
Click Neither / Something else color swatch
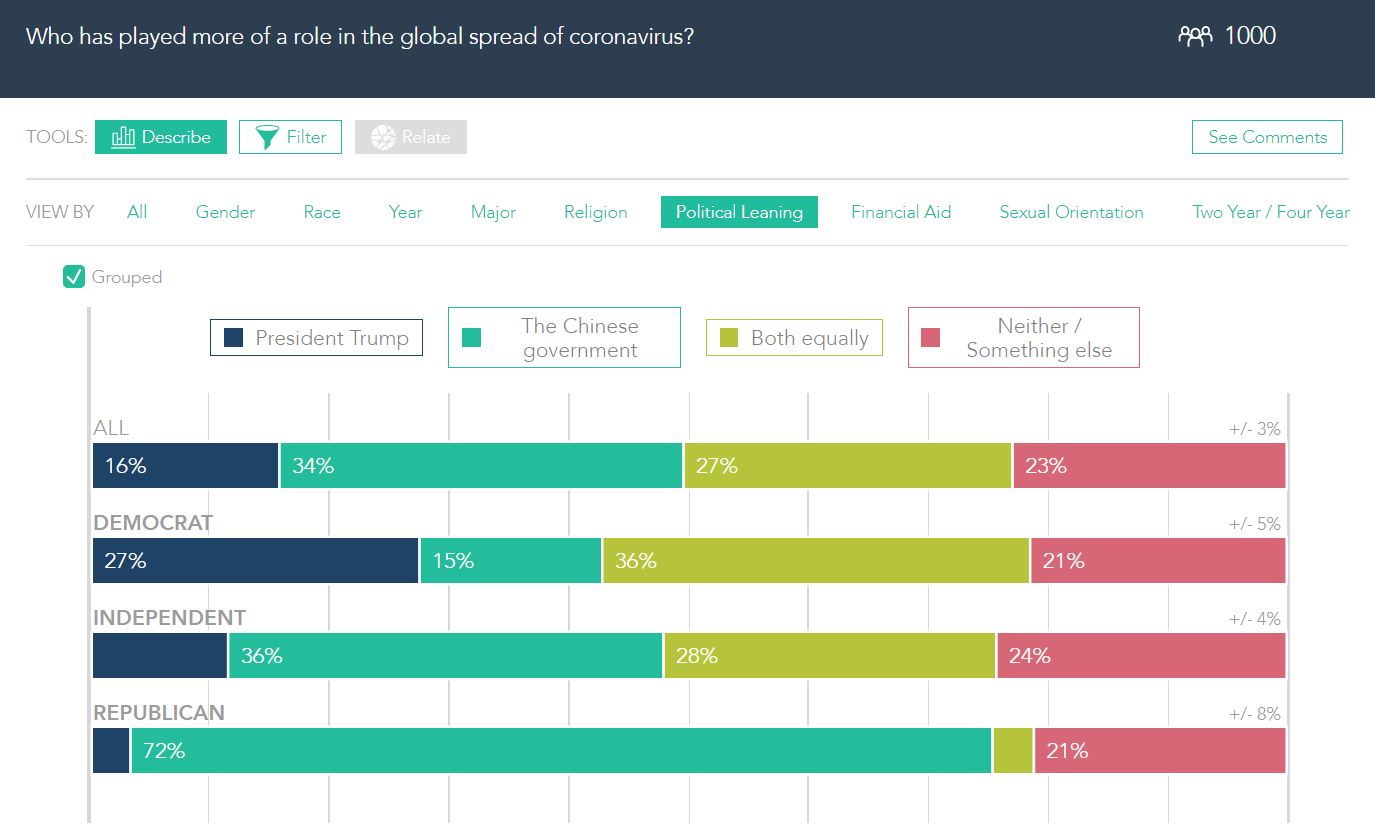(x=930, y=338)
